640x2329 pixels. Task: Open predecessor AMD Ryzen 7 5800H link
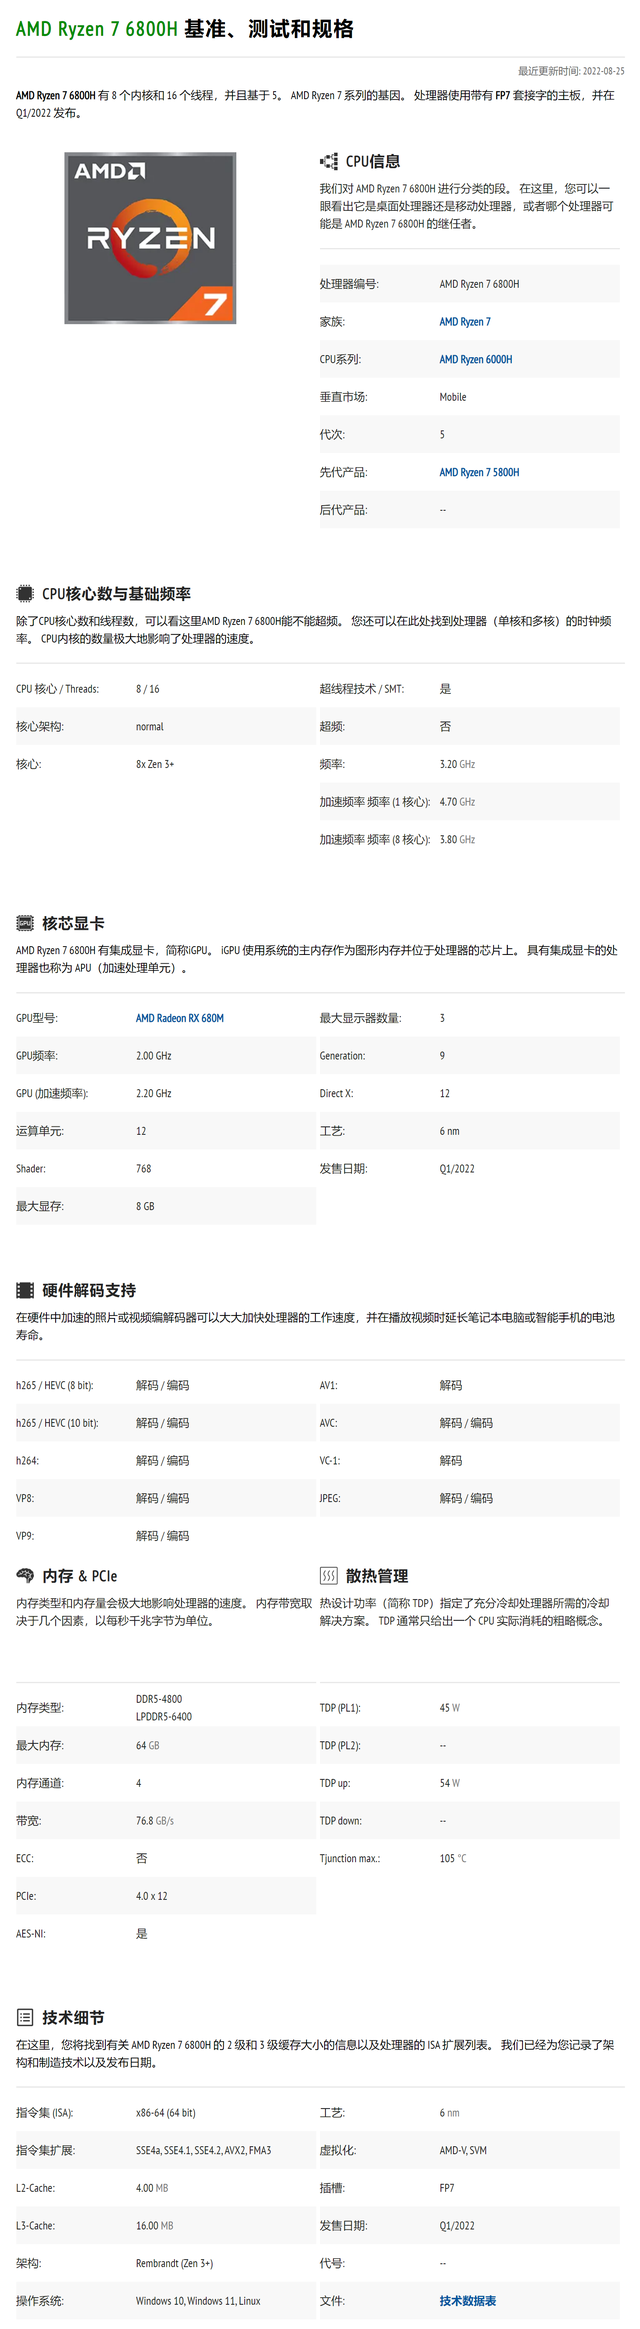(x=479, y=472)
